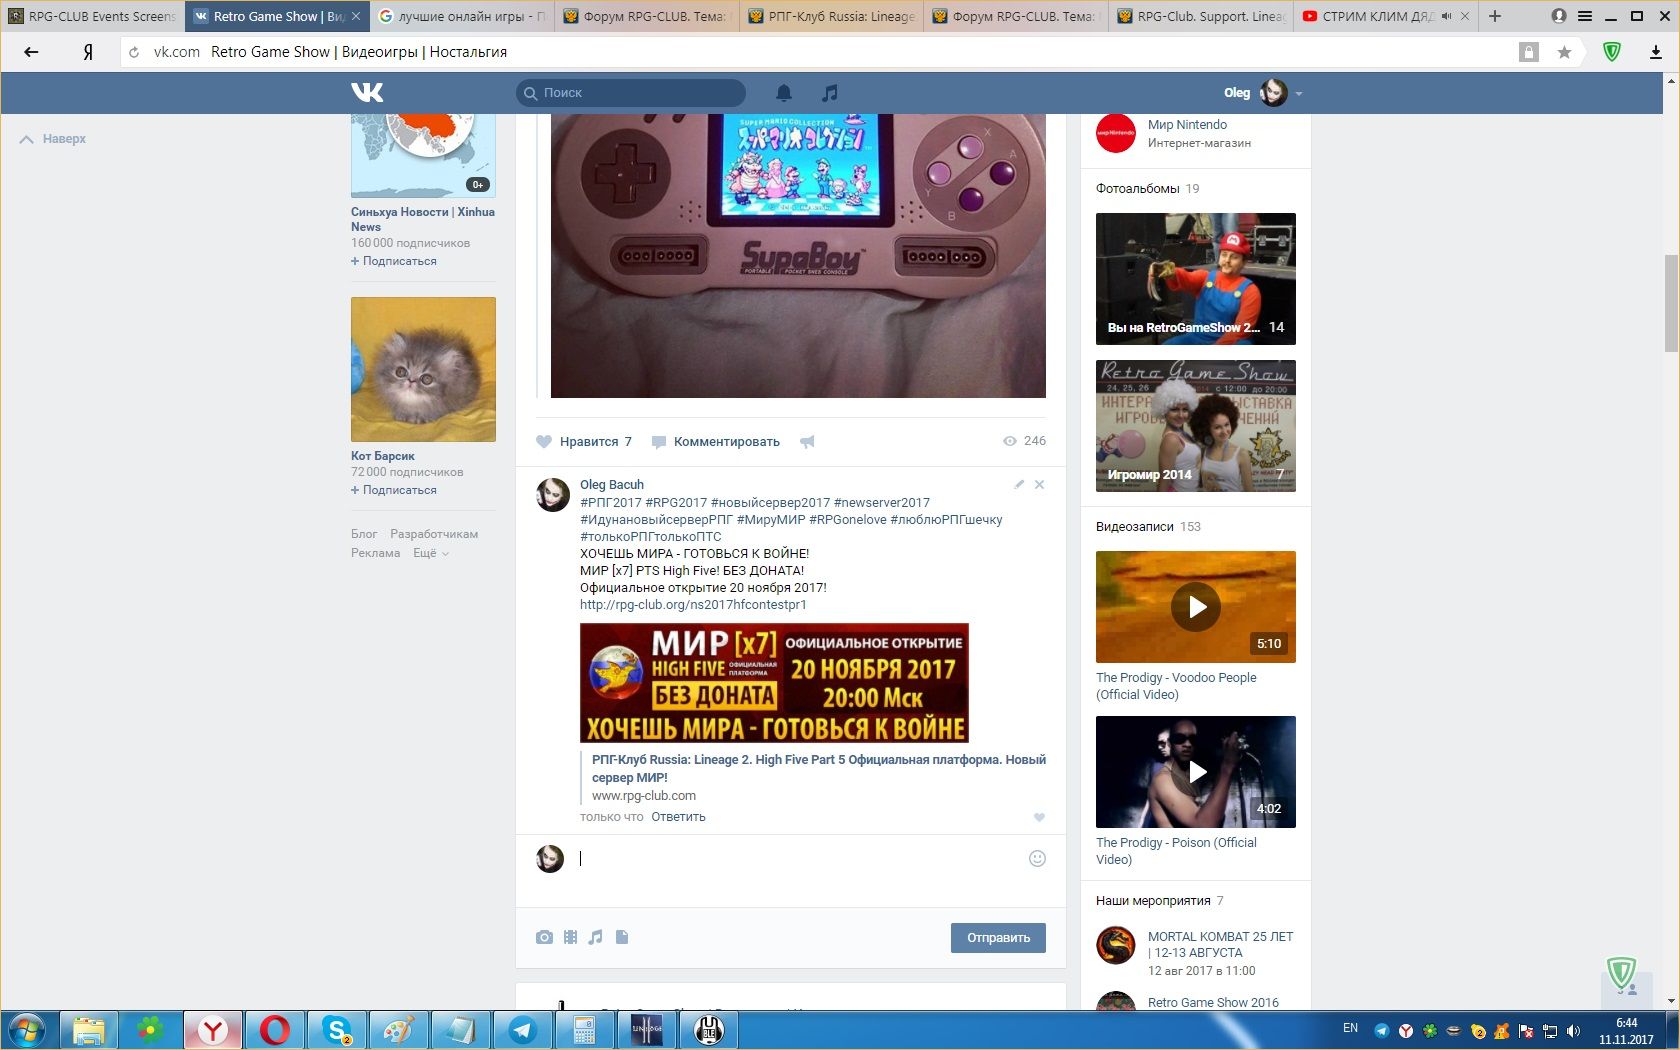Attach an audio with music note icon

[x=596, y=937]
